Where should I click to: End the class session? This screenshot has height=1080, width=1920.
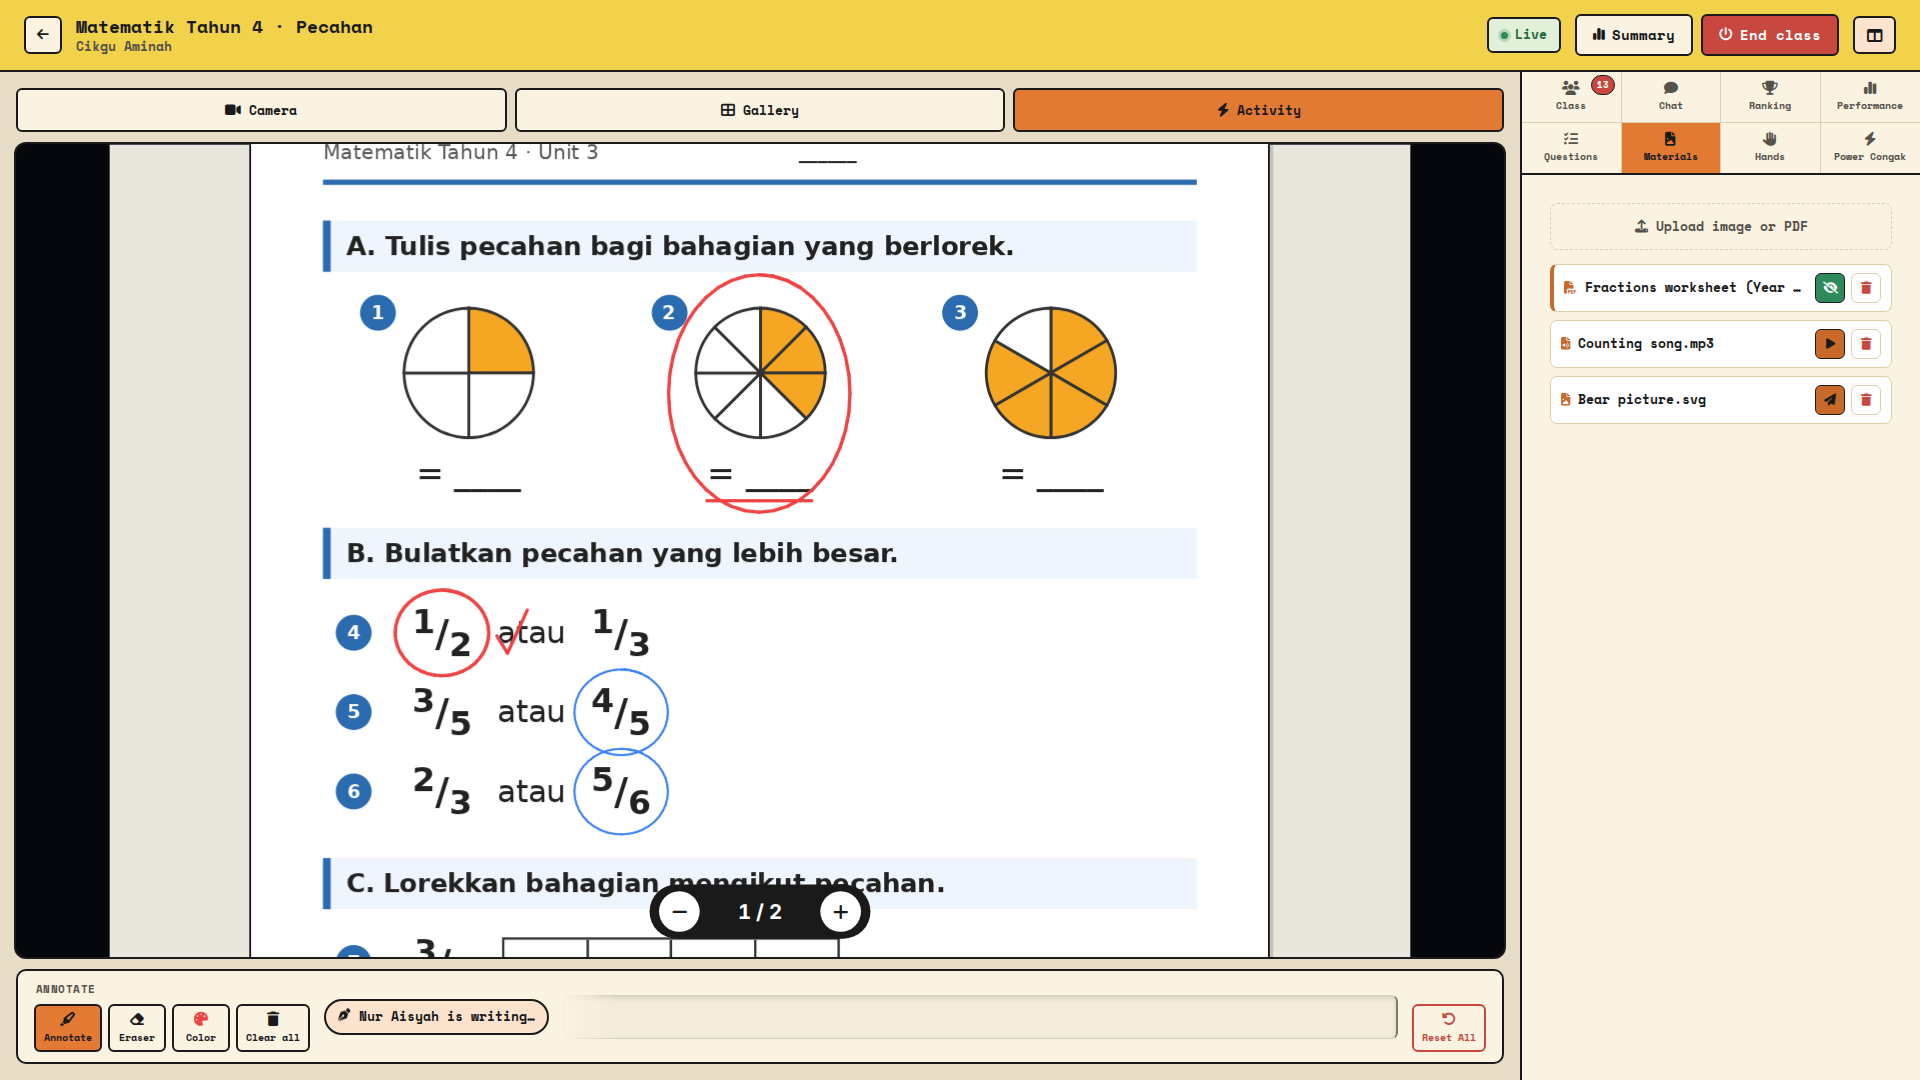1769,35
